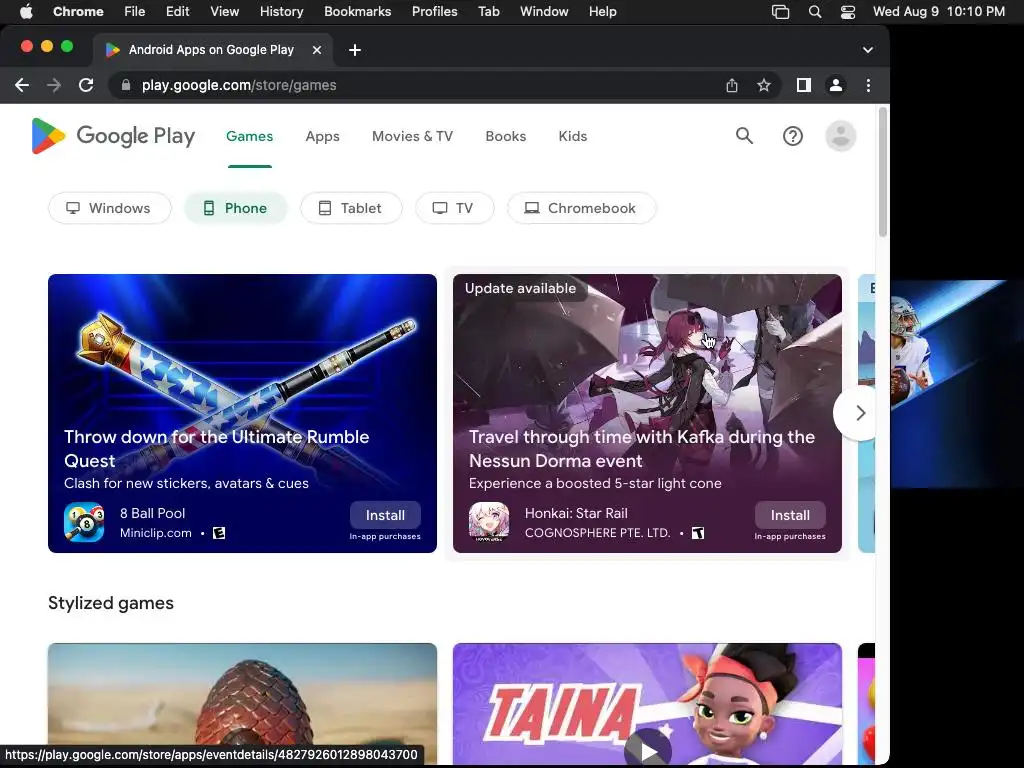Open the Kafka Nessun Dorma event card
1024x768 pixels.
pyautogui.click(x=647, y=413)
